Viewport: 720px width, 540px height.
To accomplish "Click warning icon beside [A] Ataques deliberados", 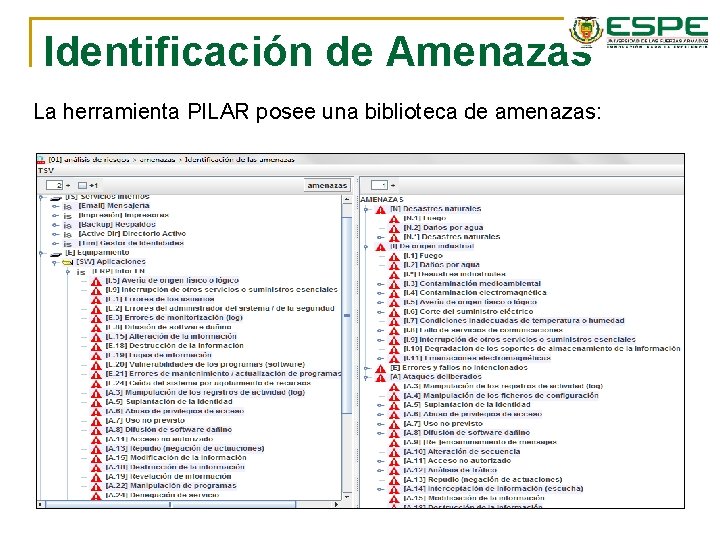I will (380, 377).
